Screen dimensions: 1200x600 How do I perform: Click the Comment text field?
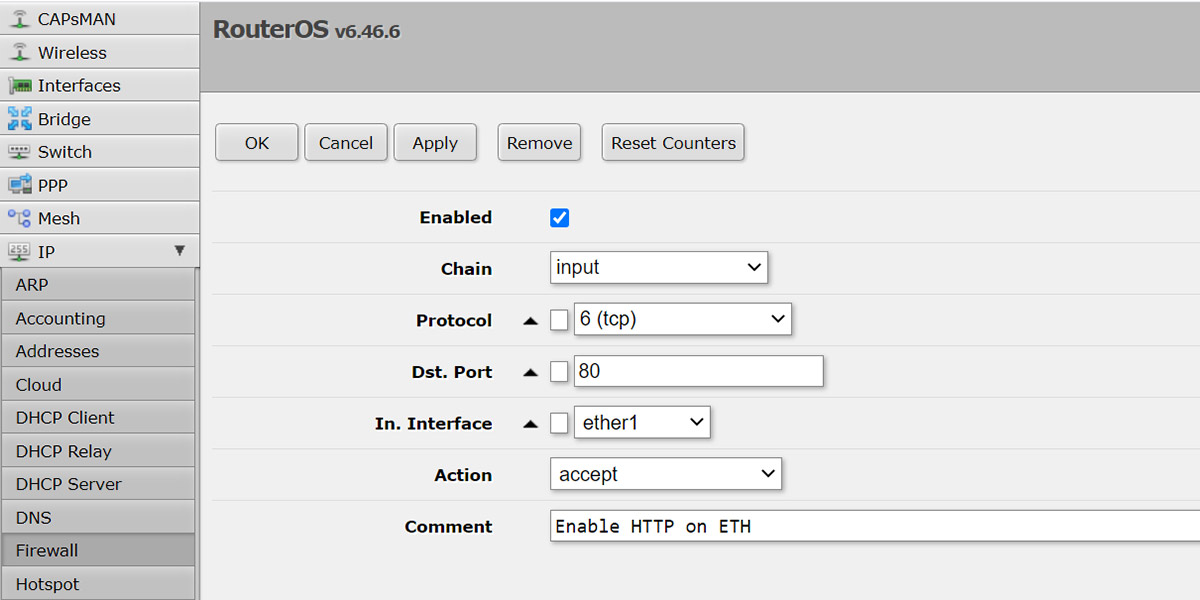(x=875, y=526)
